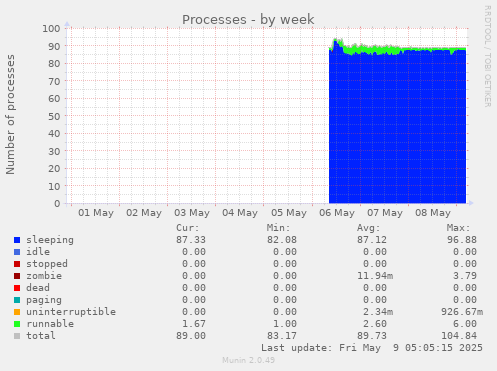Click total average value 89.73
Screen dimensions: 497x371
click(372, 336)
